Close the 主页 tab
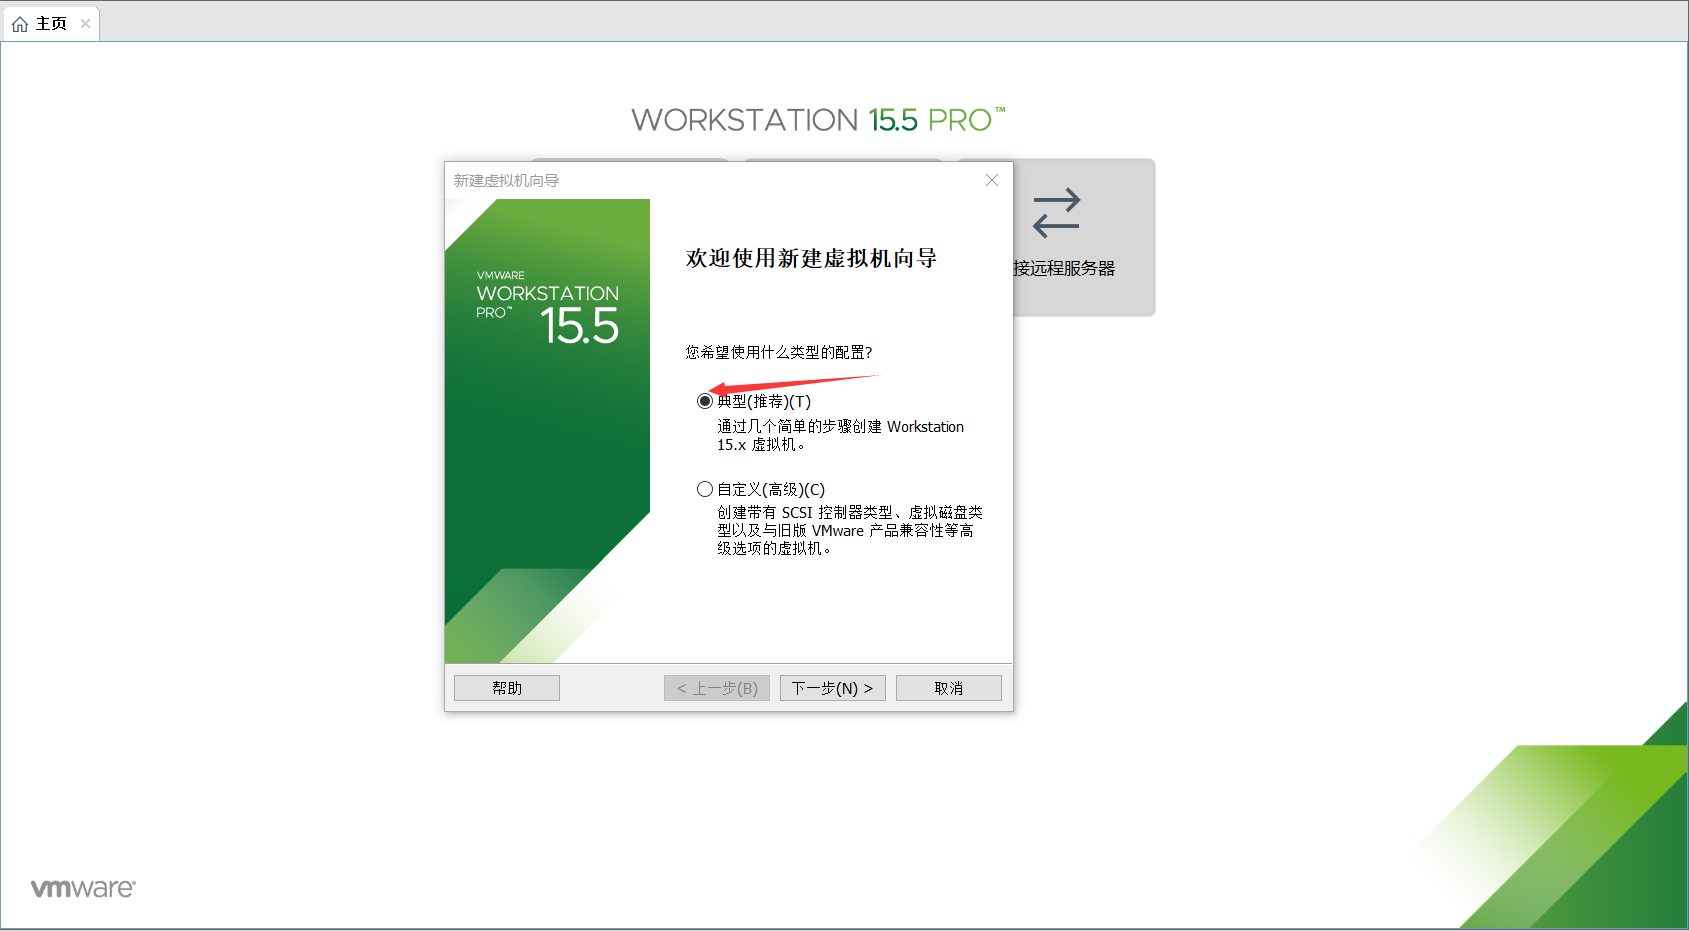The image size is (1689, 931). pos(86,24)
